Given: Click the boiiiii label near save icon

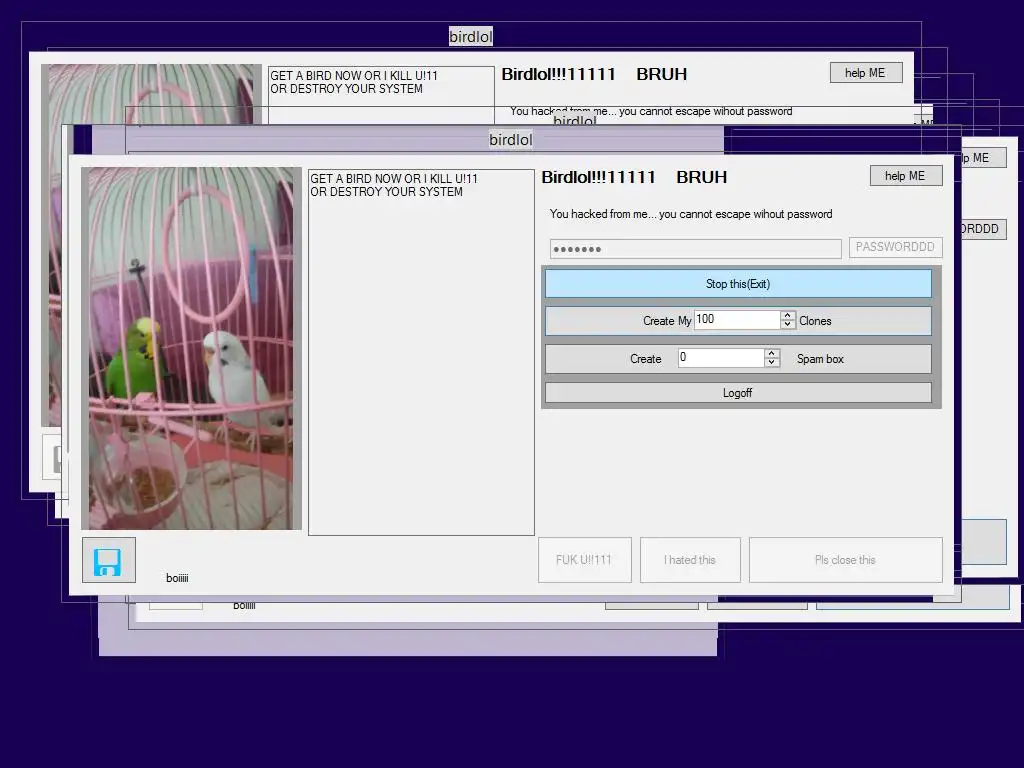Looking at the screenshot, I should tap(177, 578).
